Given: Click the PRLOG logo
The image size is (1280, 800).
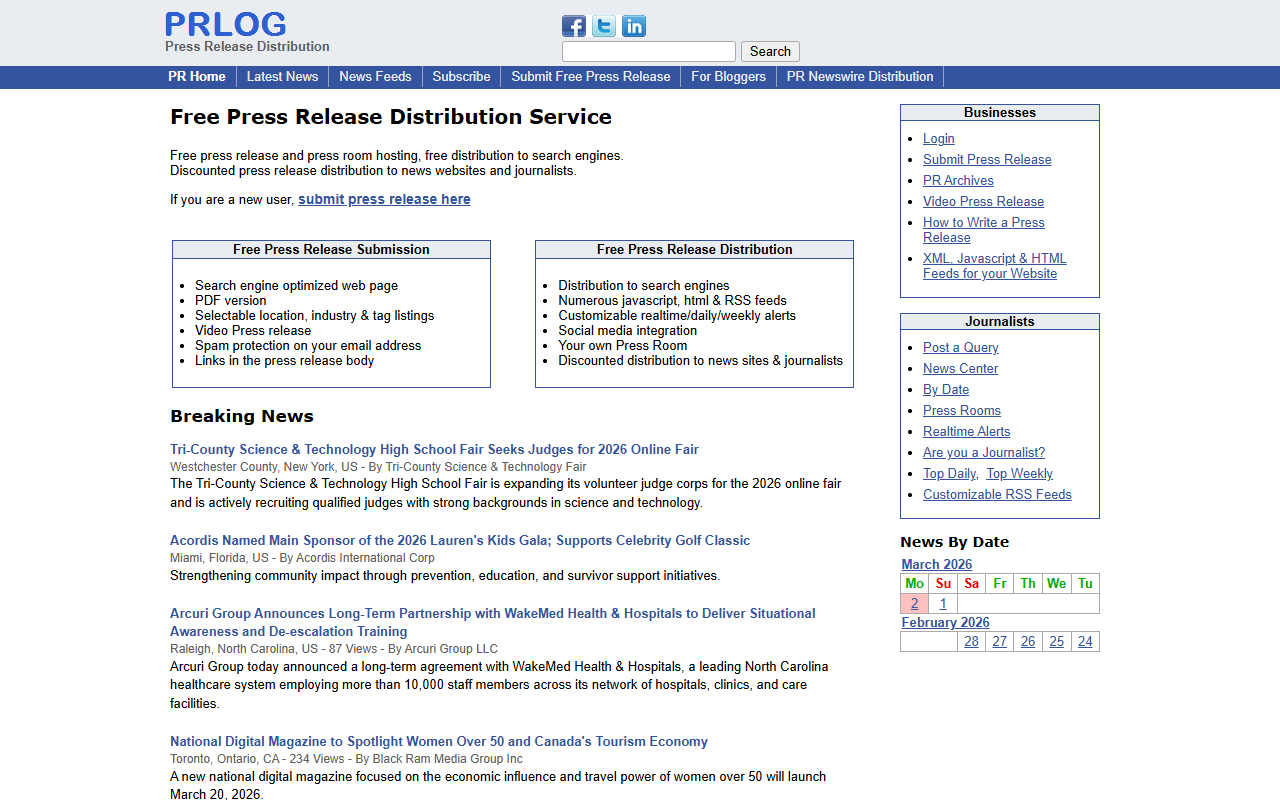Looking at the screenshot, I should pyautogui.click(x=226, y=24).
